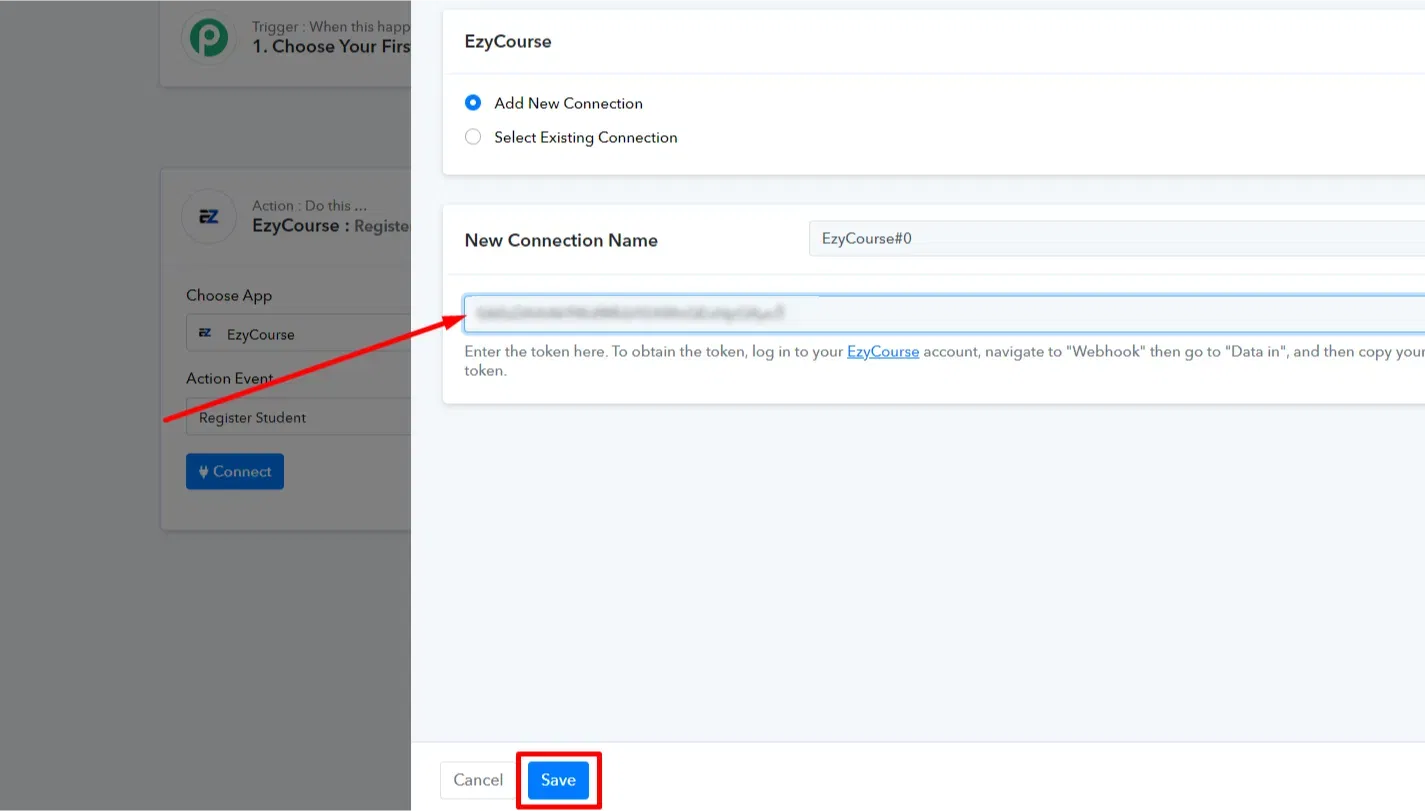
Task: Click the 'Action Event' label
Action: [230, 378]
